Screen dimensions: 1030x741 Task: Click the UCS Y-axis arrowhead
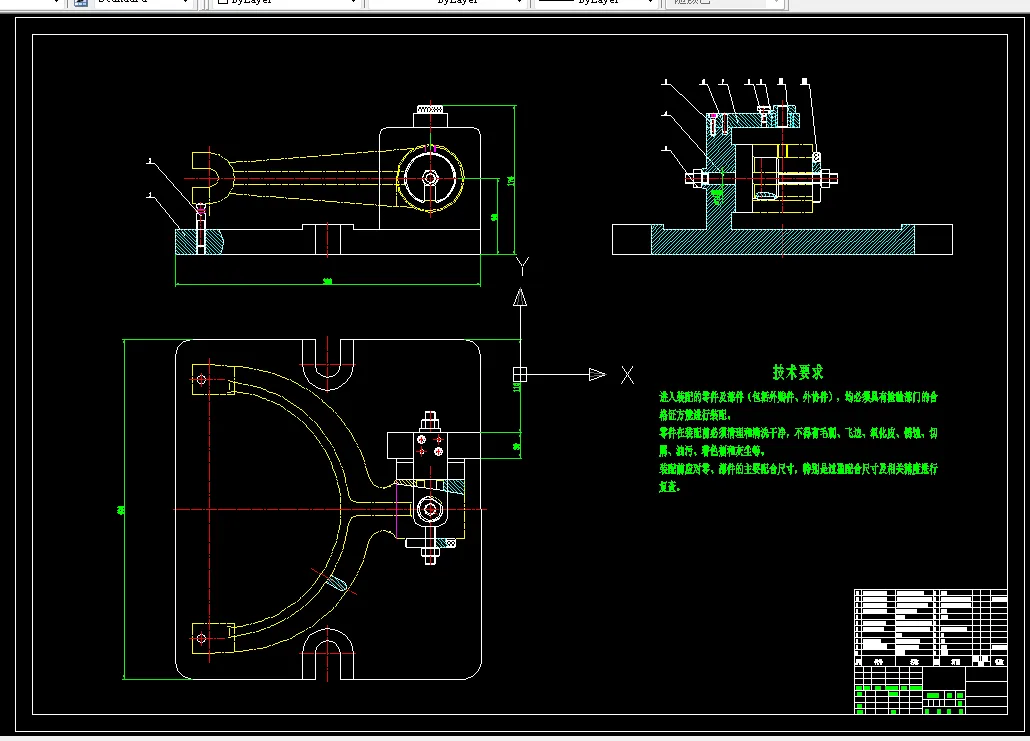pos(519,297)
